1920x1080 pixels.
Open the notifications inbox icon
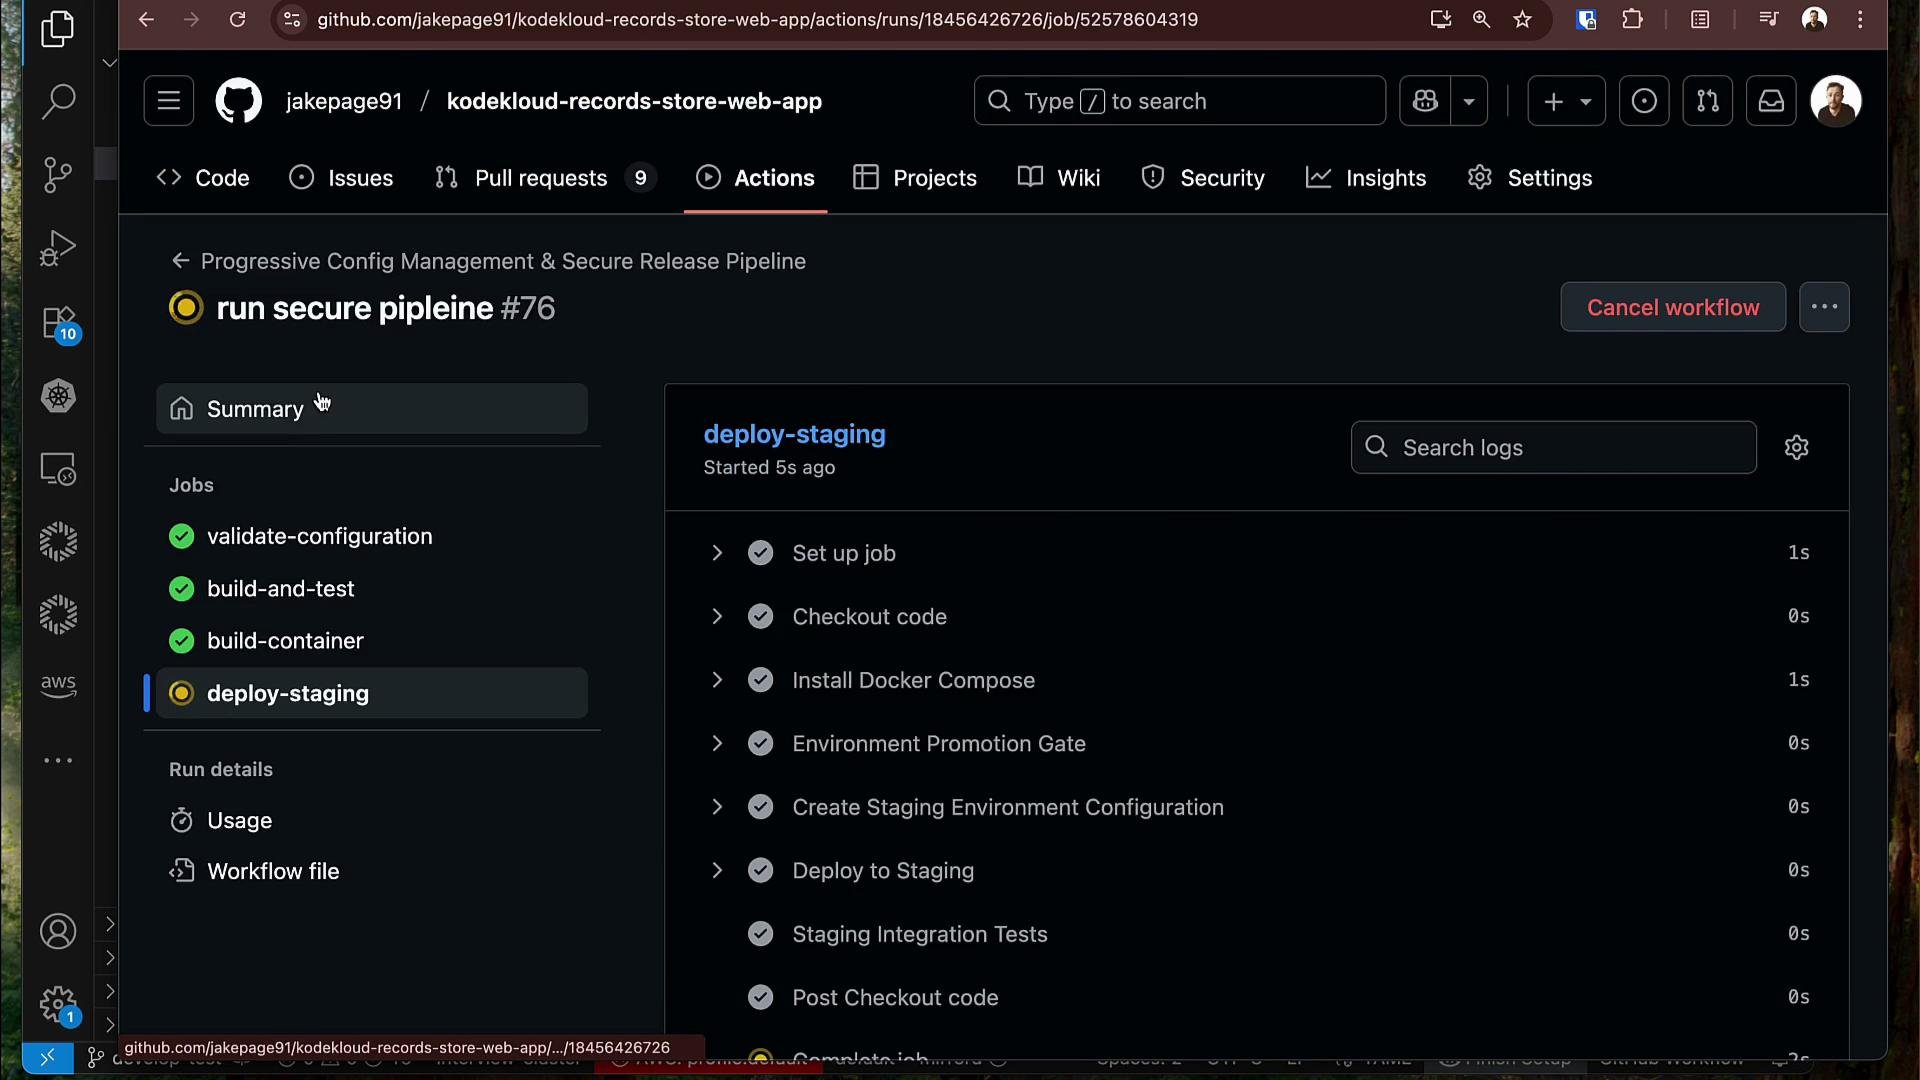pos(1771,101)
